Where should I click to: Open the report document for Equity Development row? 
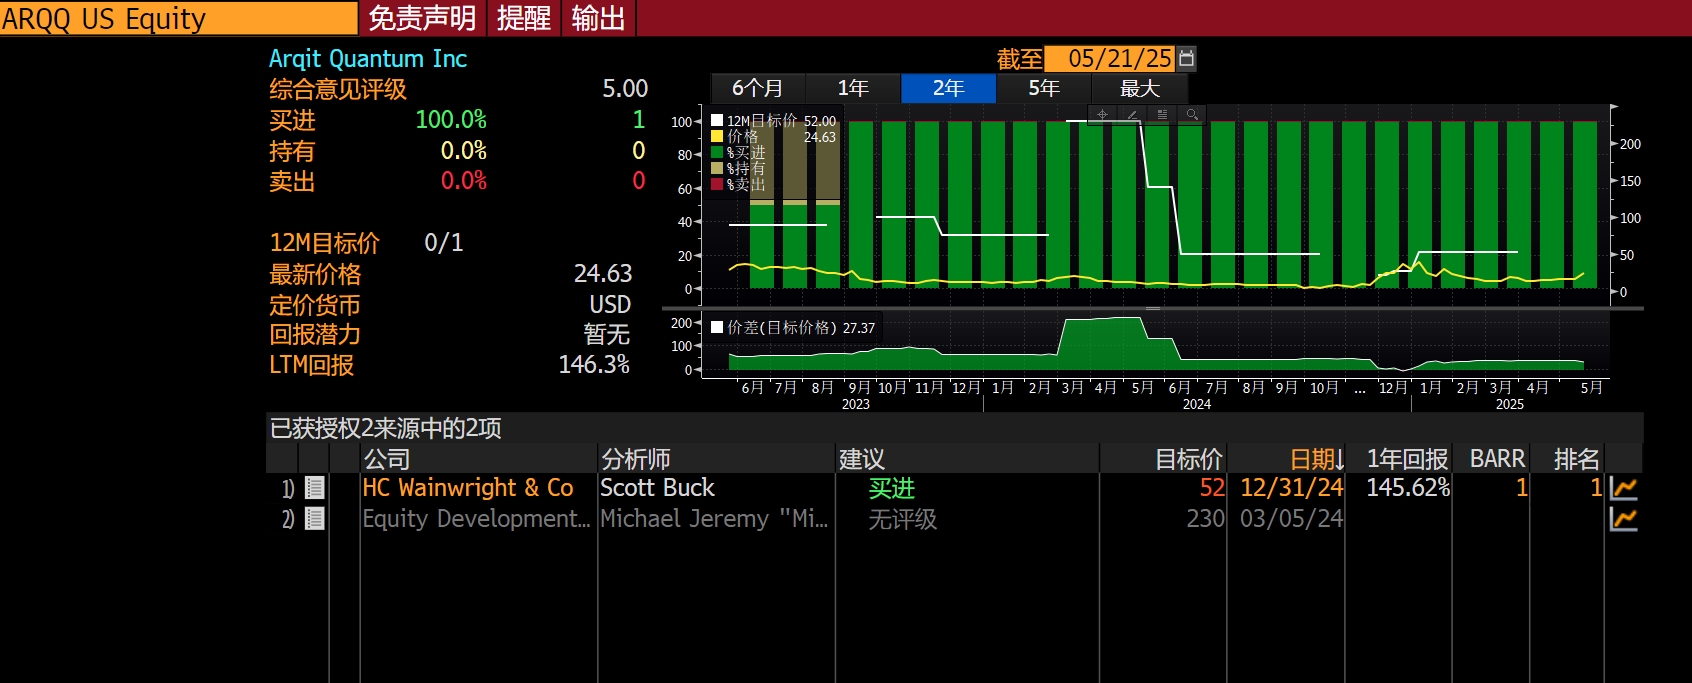315,519
